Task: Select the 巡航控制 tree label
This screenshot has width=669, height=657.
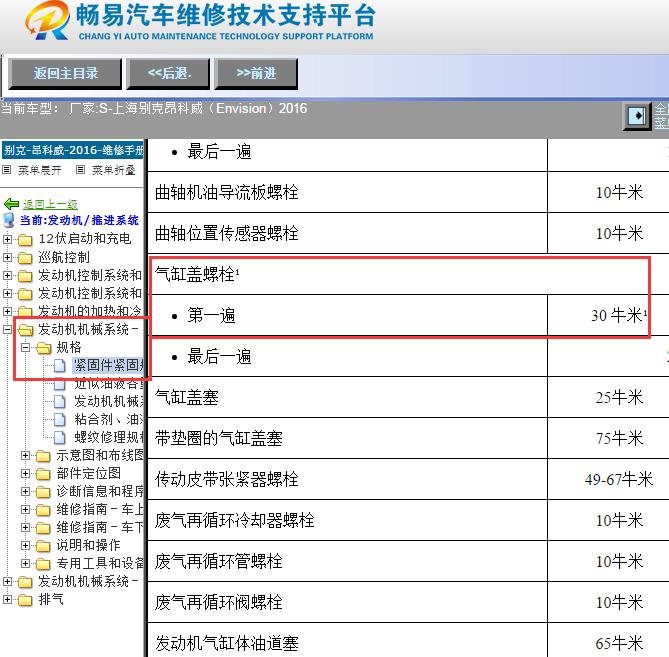Action: (64, 257)
